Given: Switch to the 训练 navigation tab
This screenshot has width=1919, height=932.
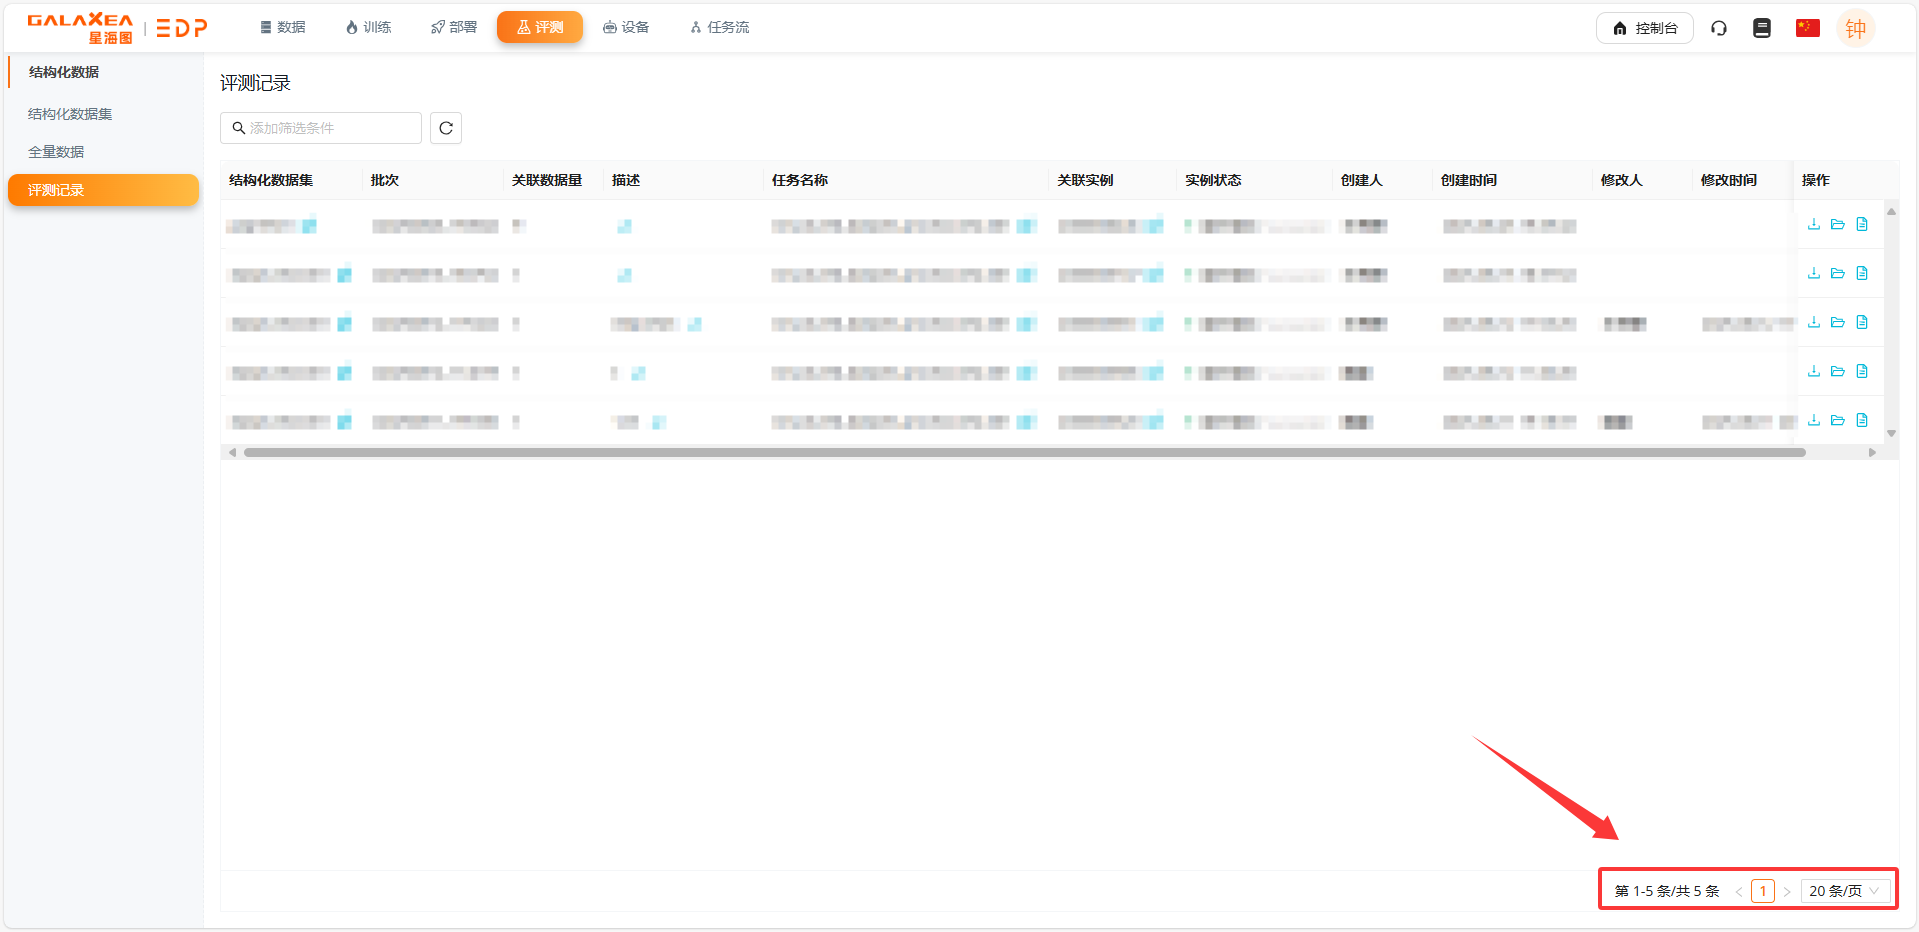Looking at the screenshot, I should pyautogui.click(x=368, y=27).
